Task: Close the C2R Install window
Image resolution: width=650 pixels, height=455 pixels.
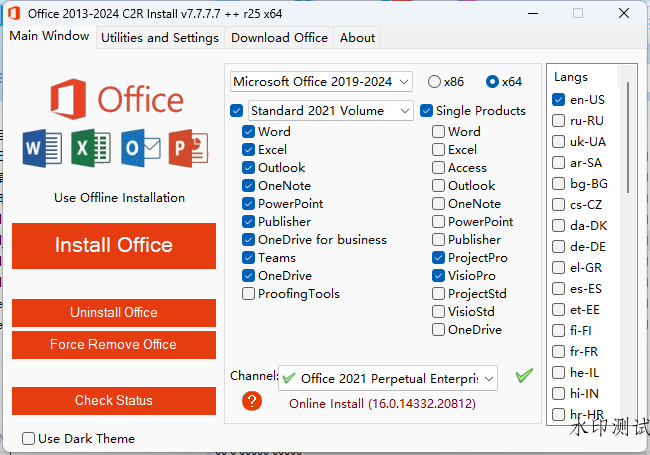Action: (x=624, y=13)
